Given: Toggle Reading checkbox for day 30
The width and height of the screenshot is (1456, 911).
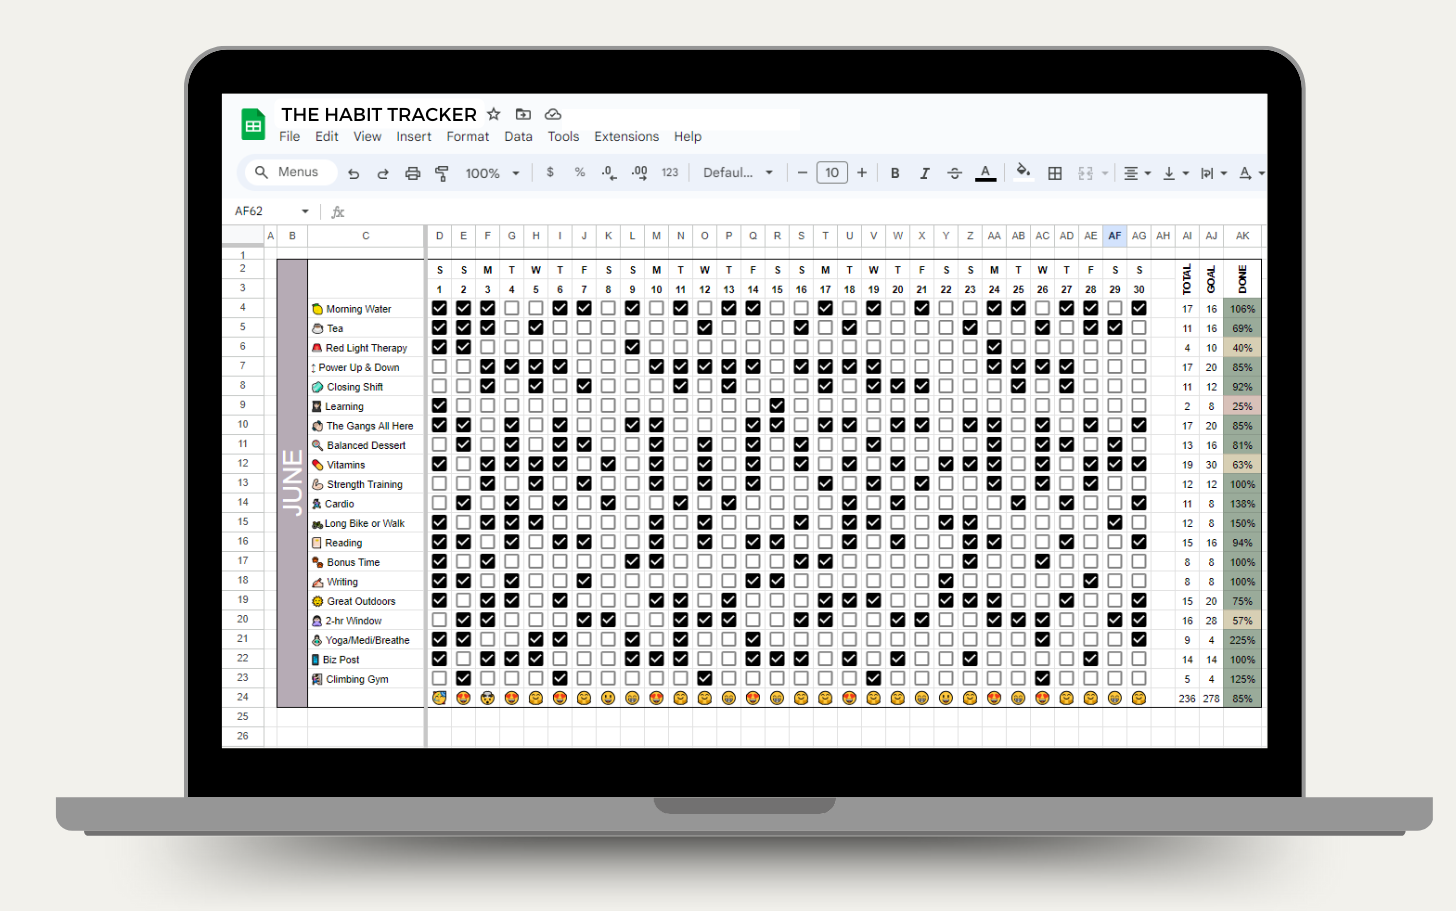Looking at the screenshot, I should pyautogui.click(x=1139, y=542).
